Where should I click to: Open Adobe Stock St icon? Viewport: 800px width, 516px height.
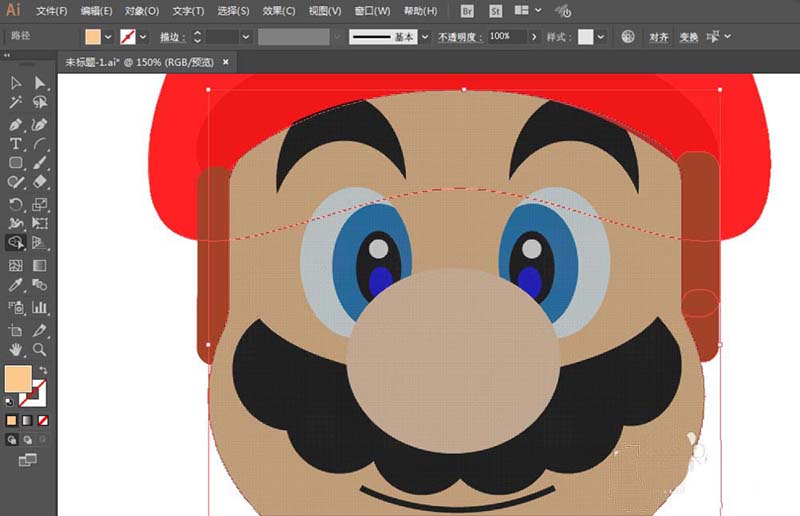495,11
